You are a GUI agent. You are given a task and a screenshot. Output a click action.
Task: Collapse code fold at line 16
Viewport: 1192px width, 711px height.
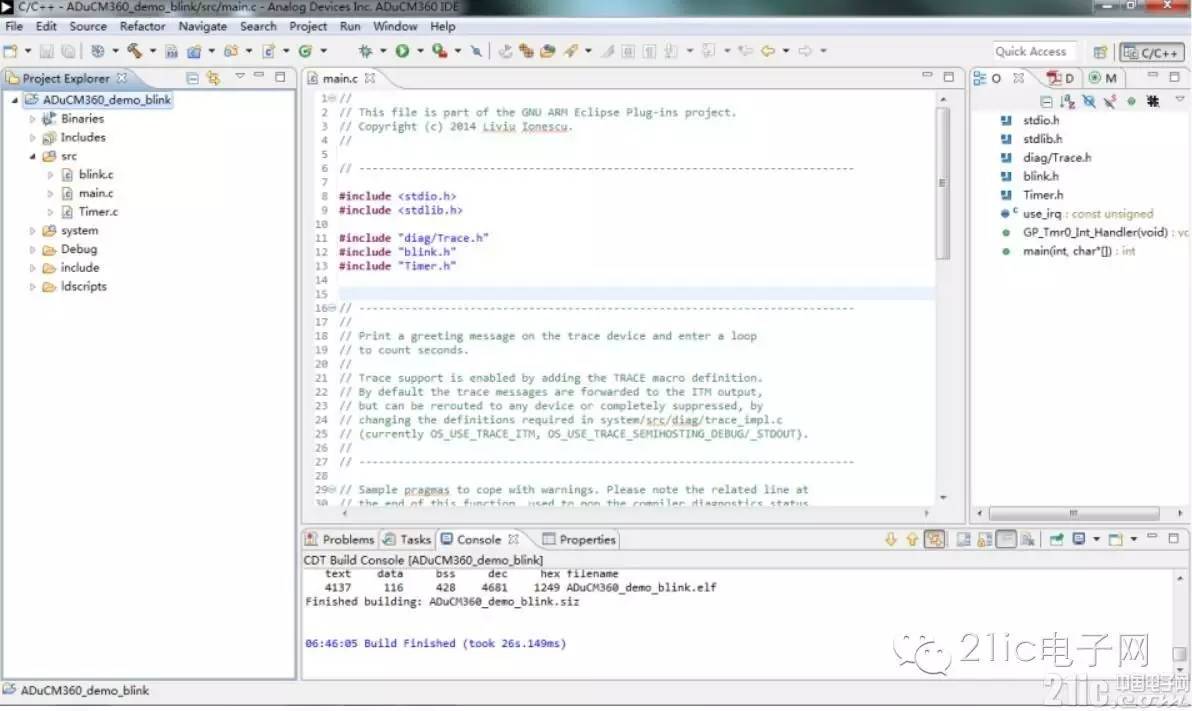click(331, 308)
